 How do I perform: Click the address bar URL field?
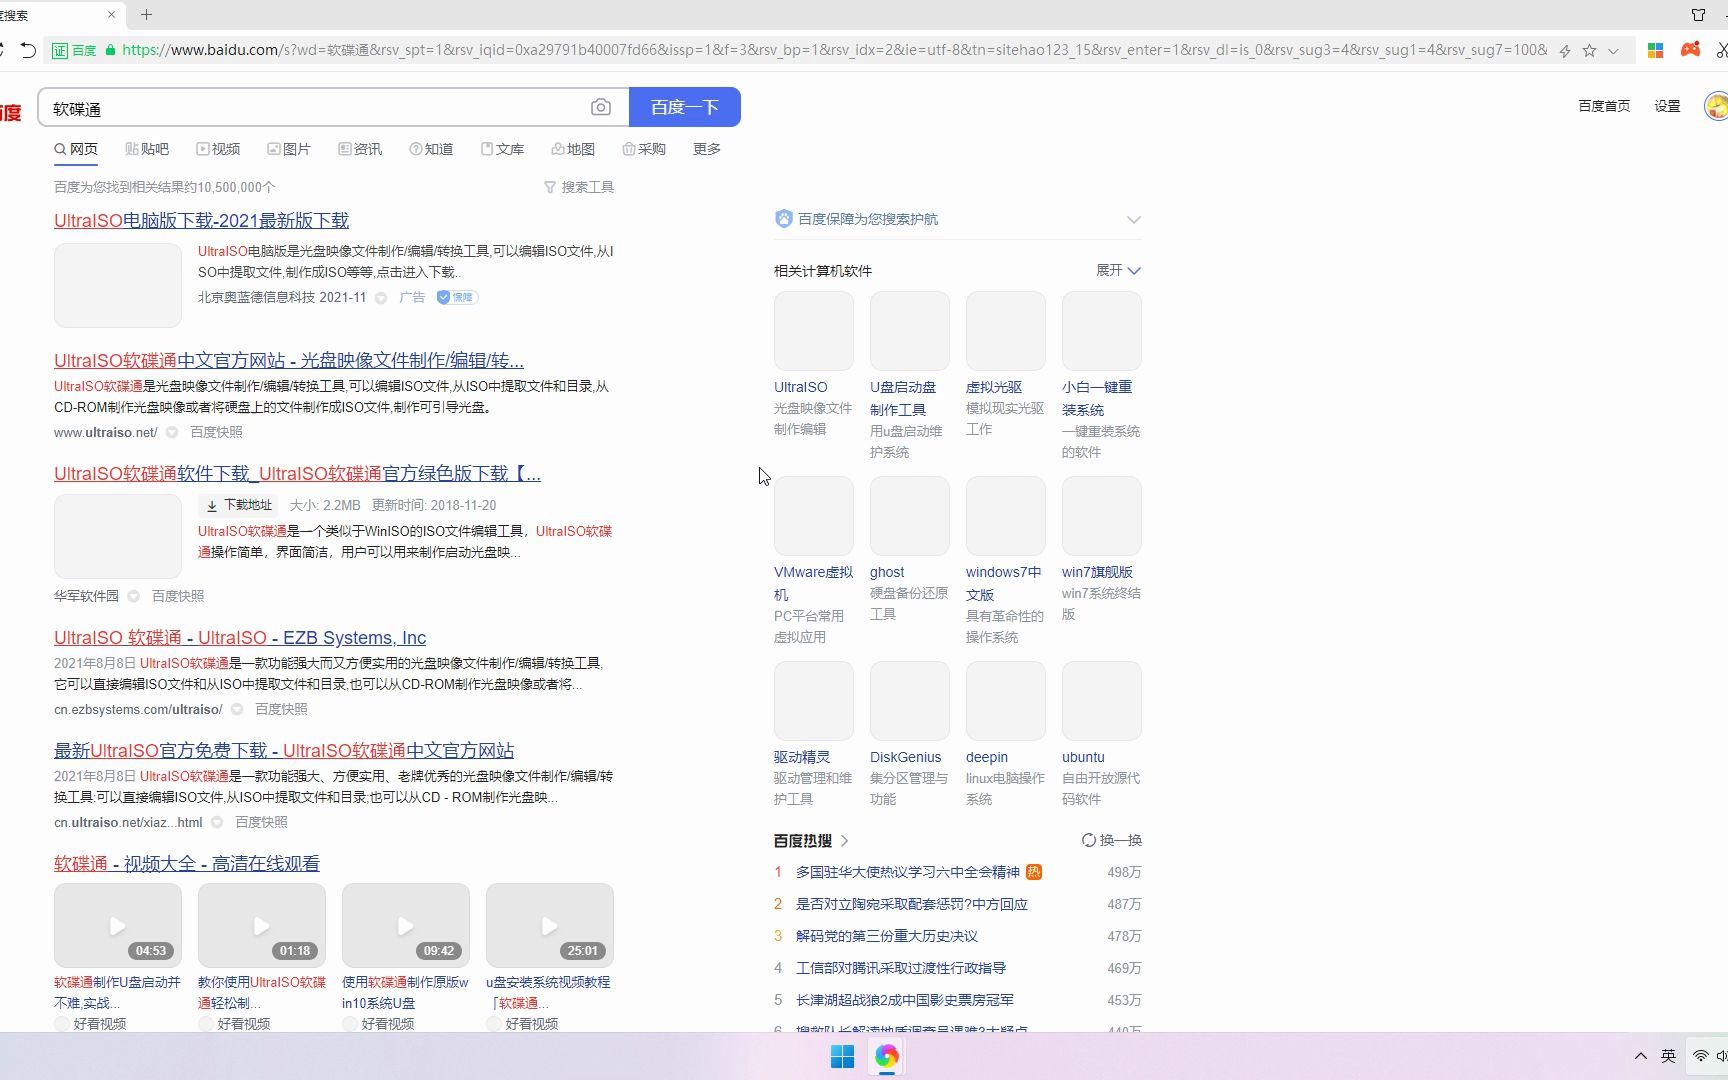(x=834, y=50)
